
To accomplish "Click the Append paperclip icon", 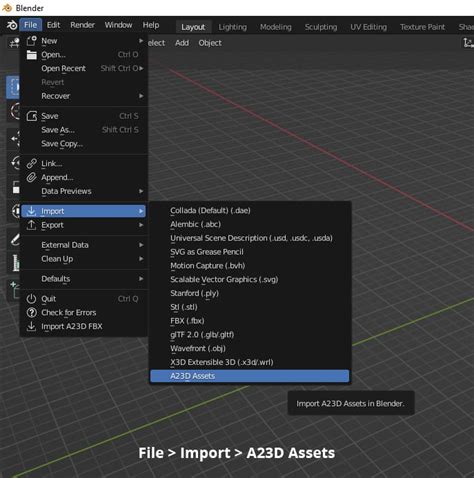I will pos(31,177).
